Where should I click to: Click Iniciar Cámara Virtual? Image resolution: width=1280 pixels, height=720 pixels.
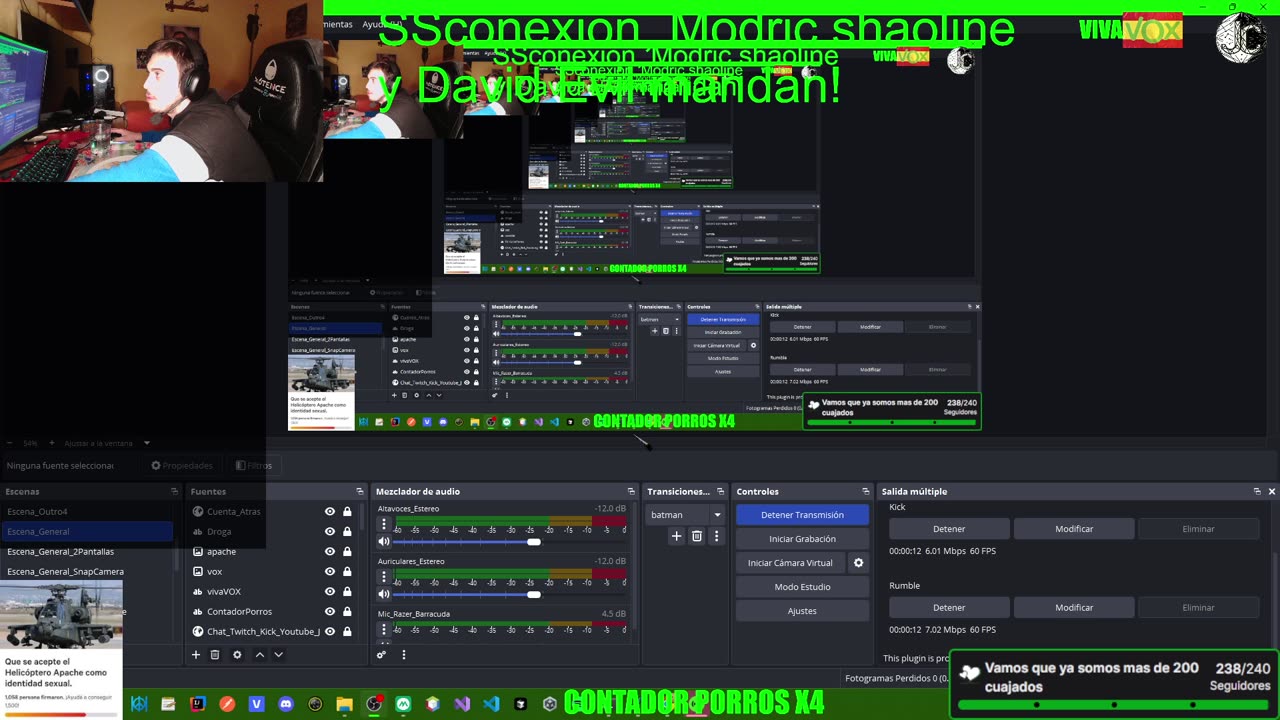pyautogui.click(x=790, y=563)
